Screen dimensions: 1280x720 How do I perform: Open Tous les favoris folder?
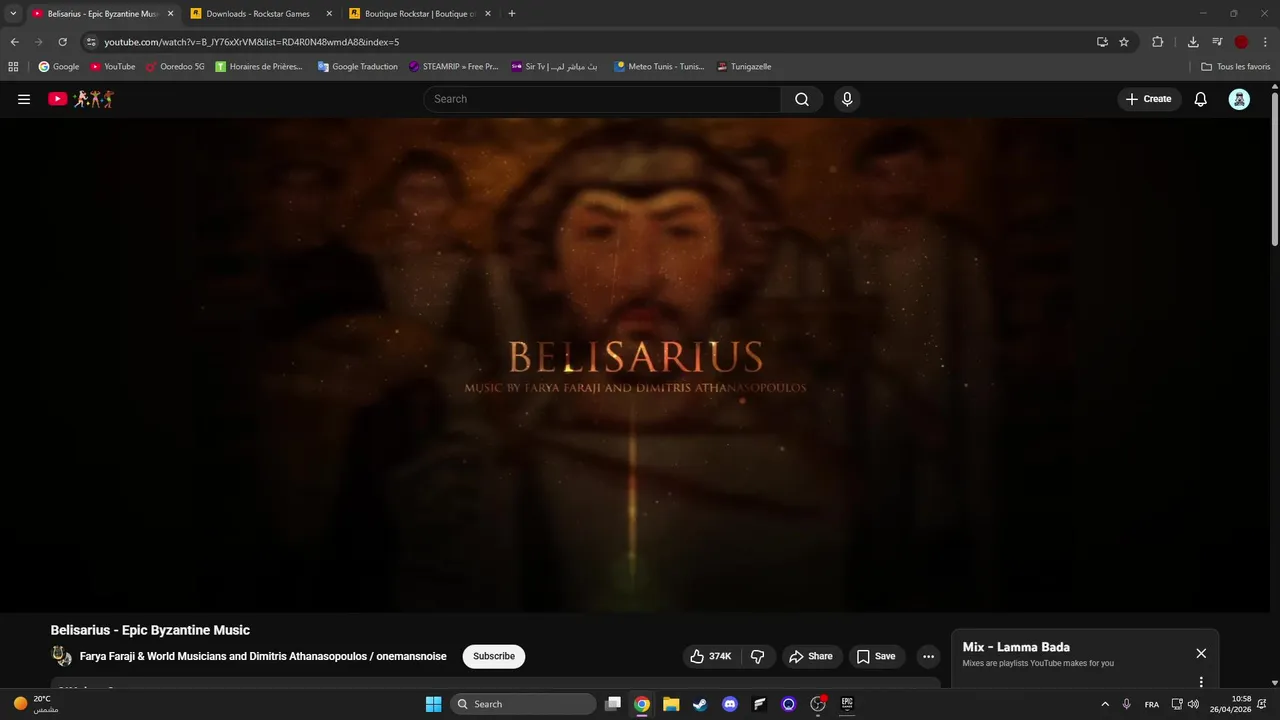pos(1236,67)
